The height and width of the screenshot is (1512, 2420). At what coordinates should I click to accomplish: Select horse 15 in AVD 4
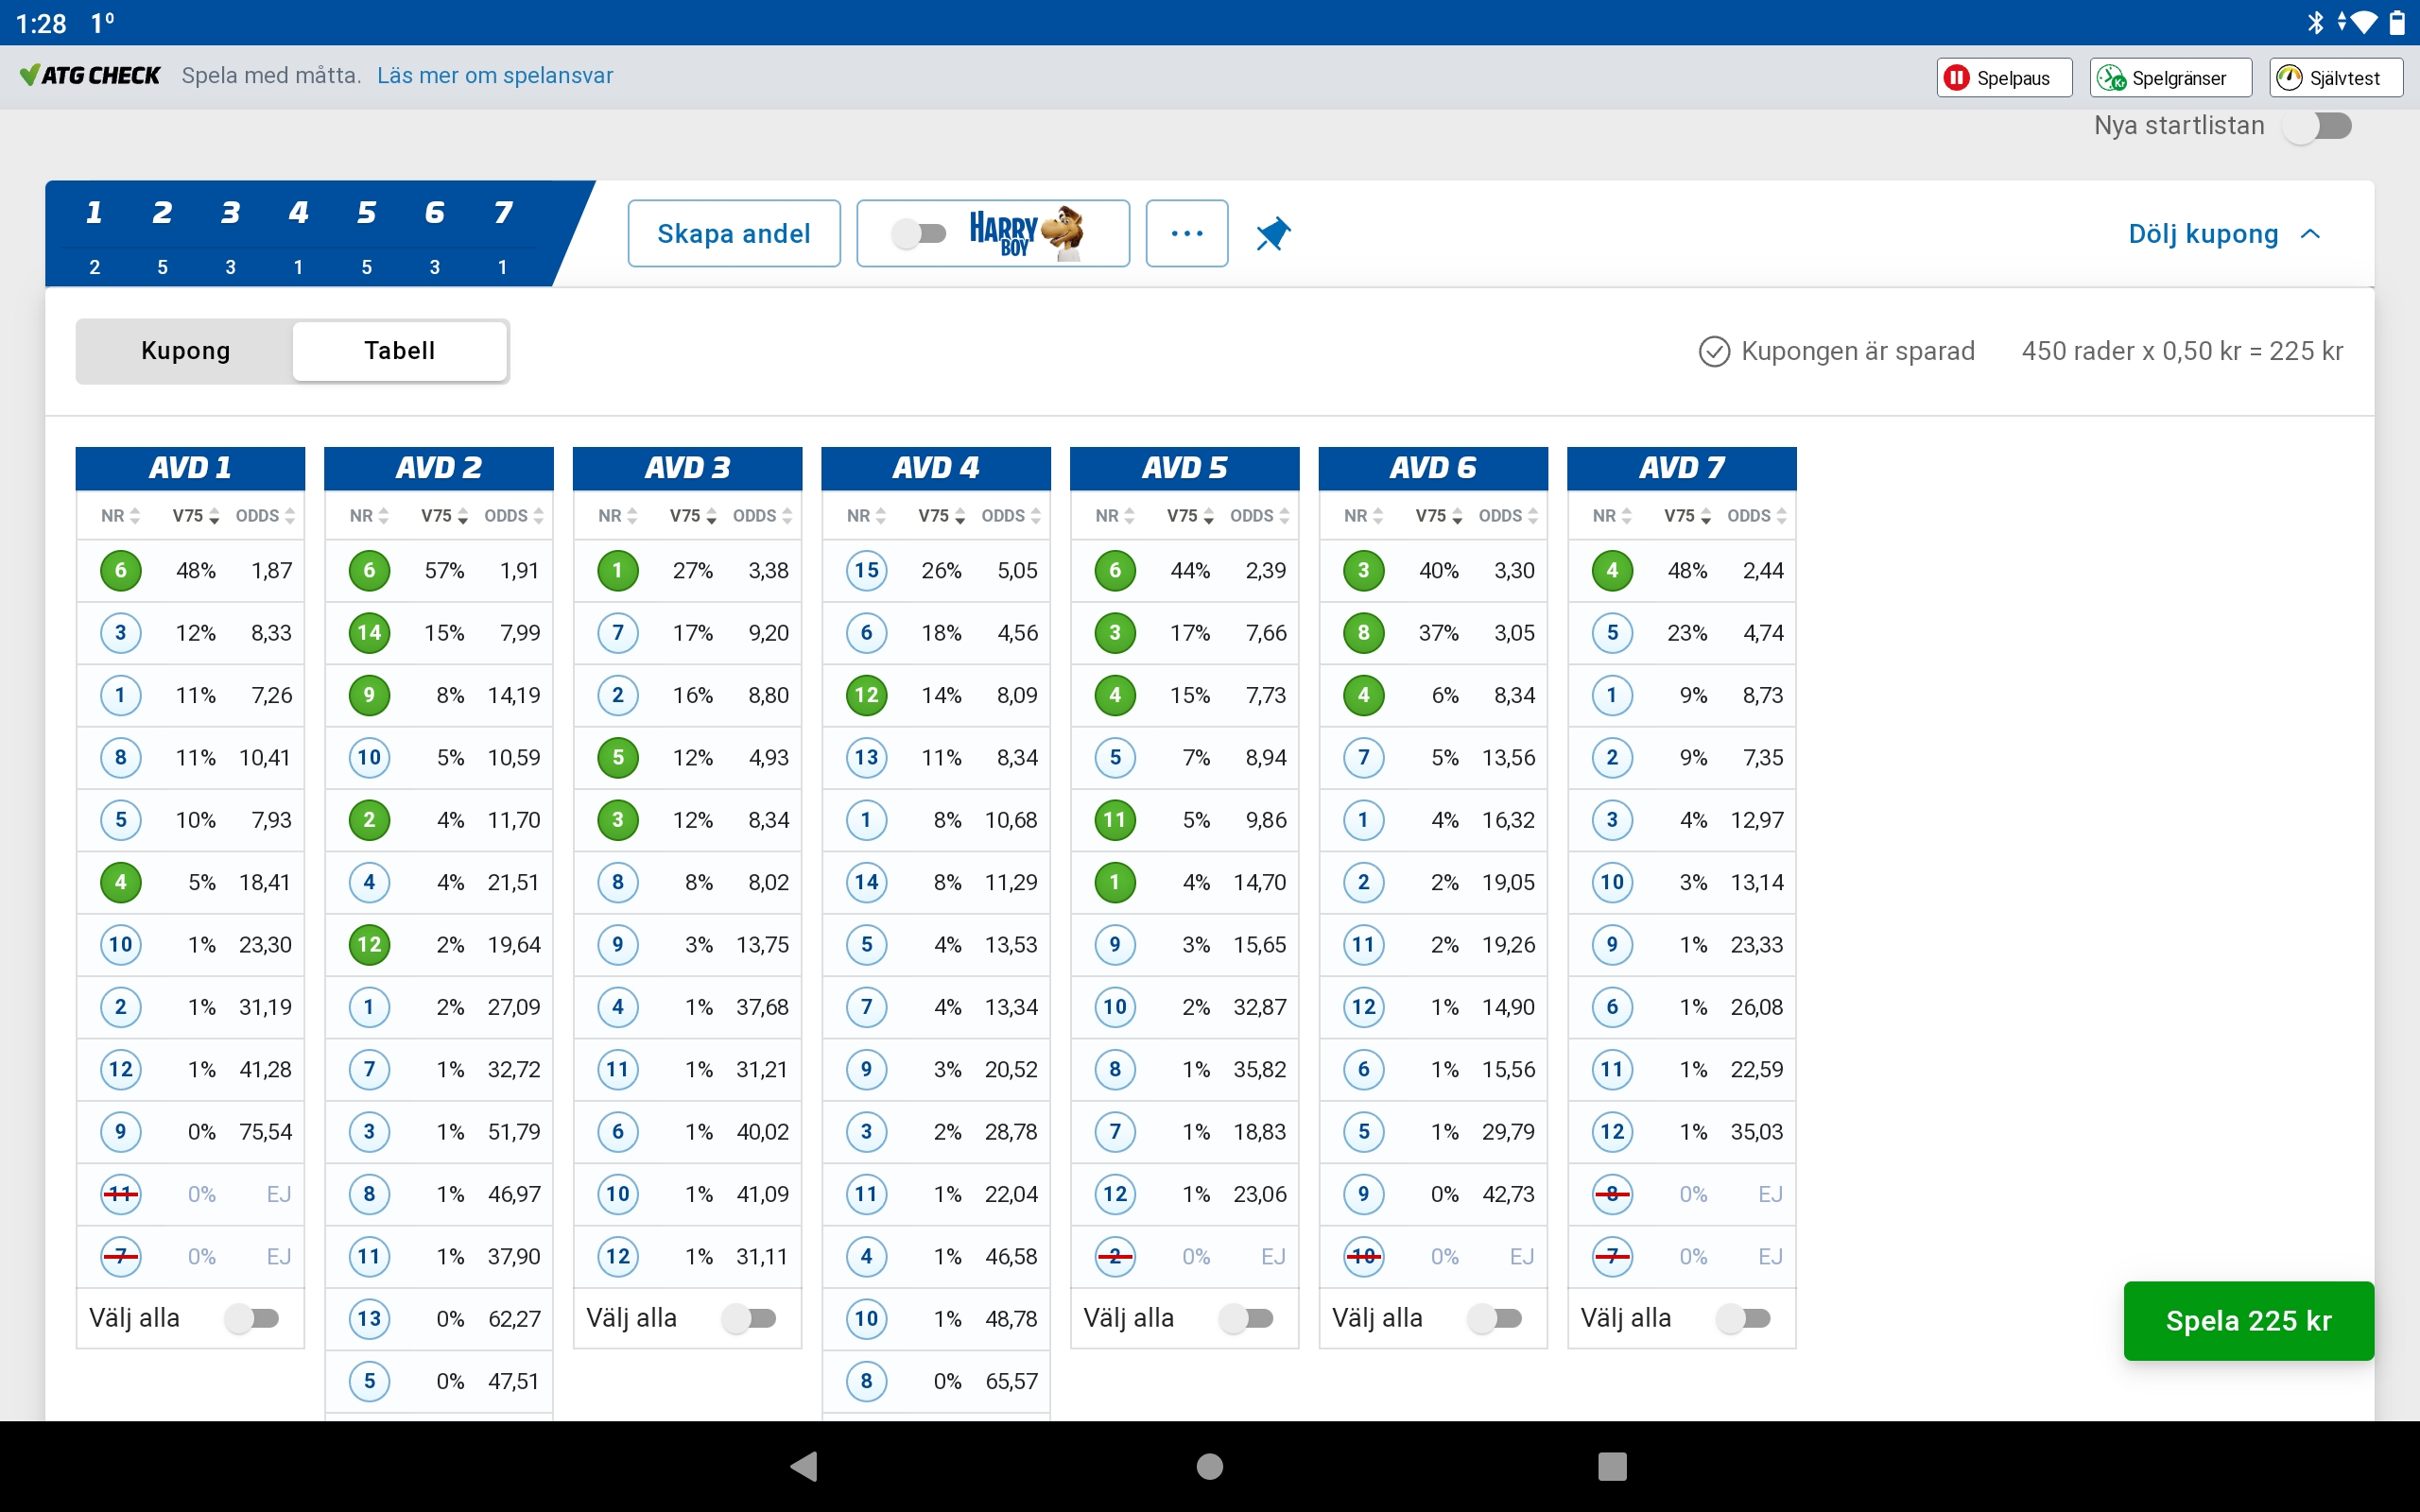point(866,571)
